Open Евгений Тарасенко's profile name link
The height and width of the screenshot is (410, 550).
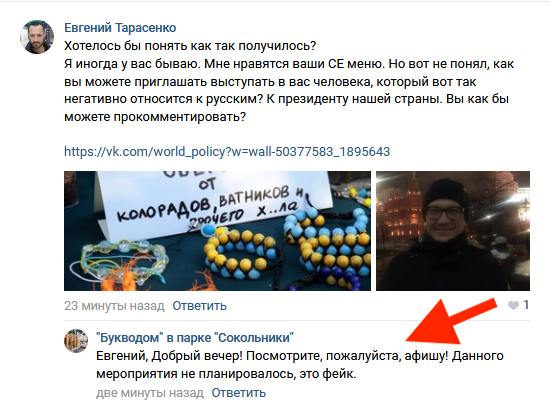(x=120, y=28)
